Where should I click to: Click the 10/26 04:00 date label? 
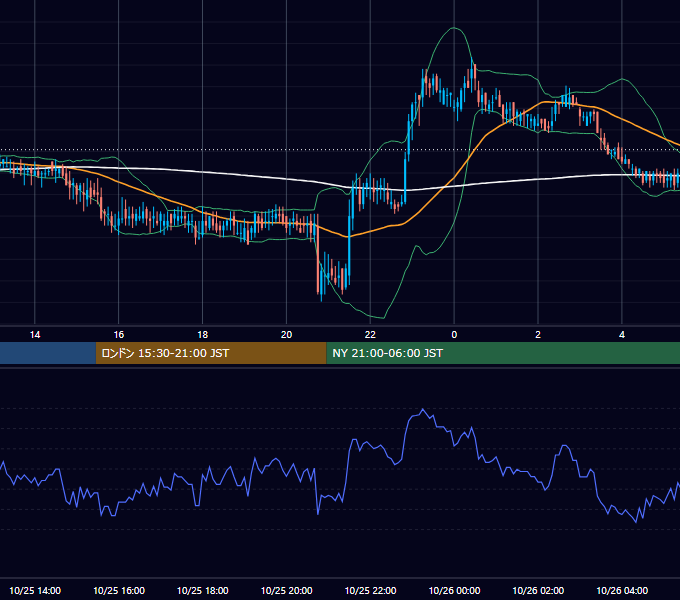[622, 590]
